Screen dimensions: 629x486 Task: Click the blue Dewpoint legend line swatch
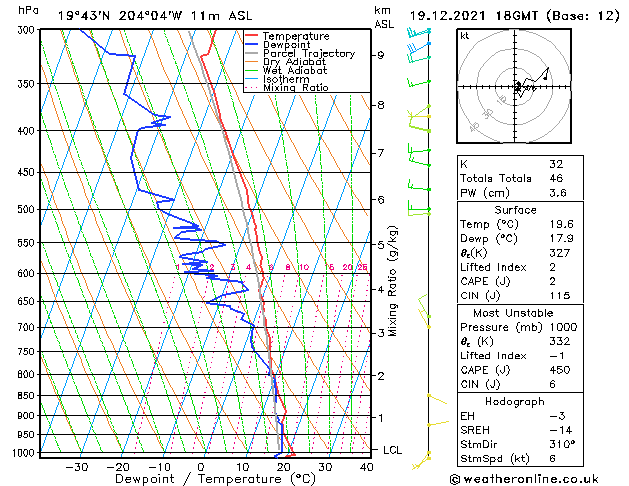(x=252, y=45)
